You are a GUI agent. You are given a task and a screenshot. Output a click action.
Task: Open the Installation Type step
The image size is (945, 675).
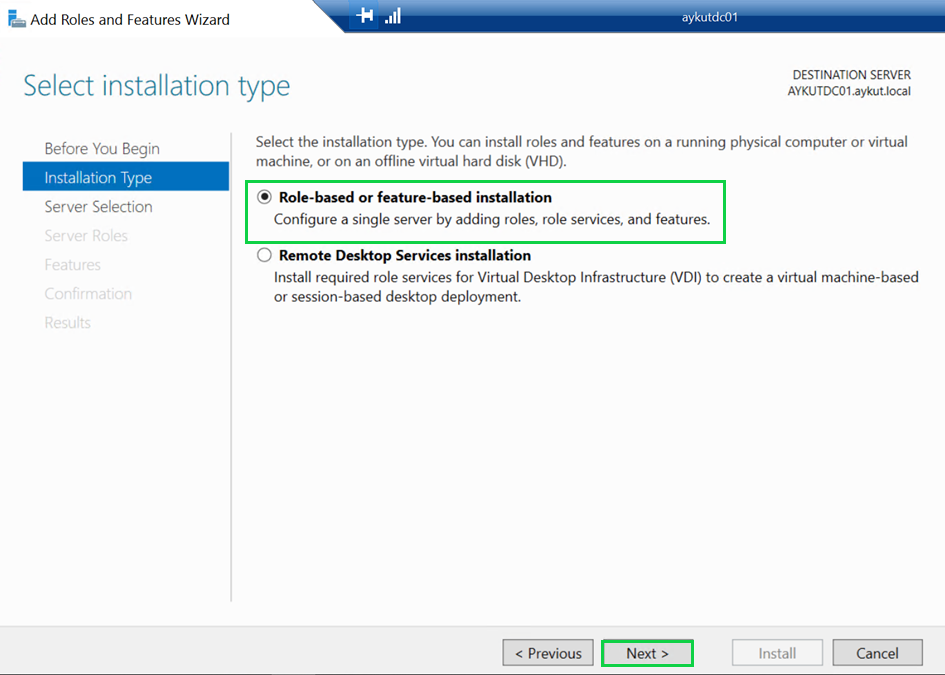(98, 178)
